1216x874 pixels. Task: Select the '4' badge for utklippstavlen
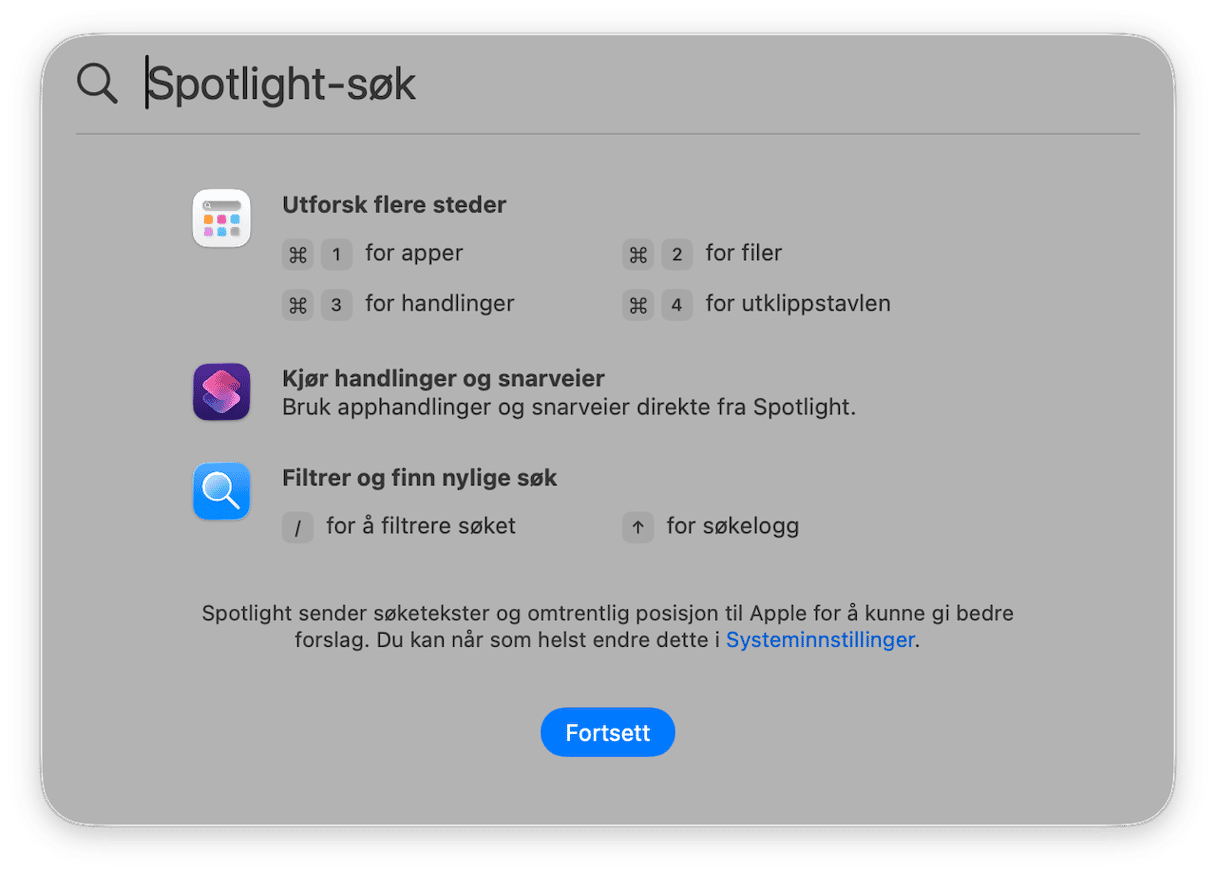677,304
